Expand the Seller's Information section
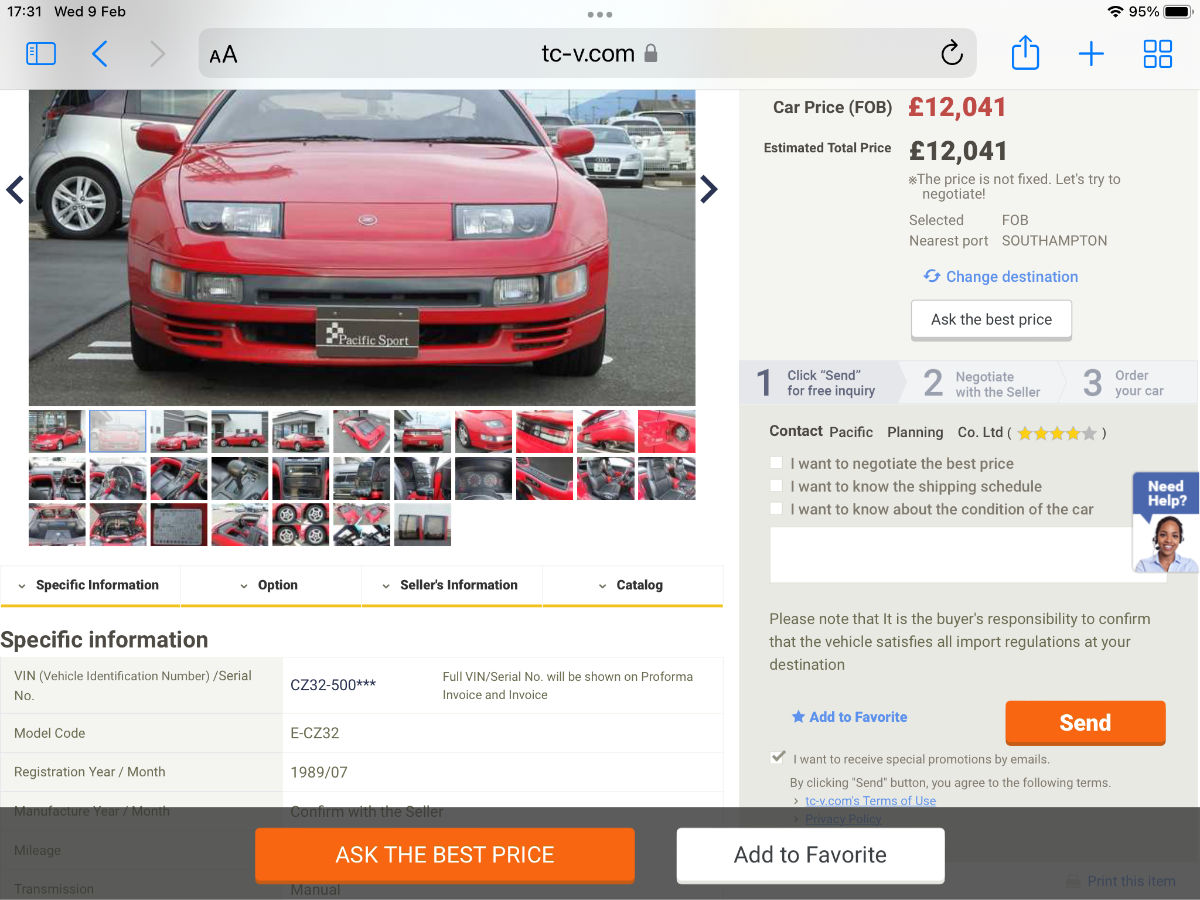 [451, 585]
